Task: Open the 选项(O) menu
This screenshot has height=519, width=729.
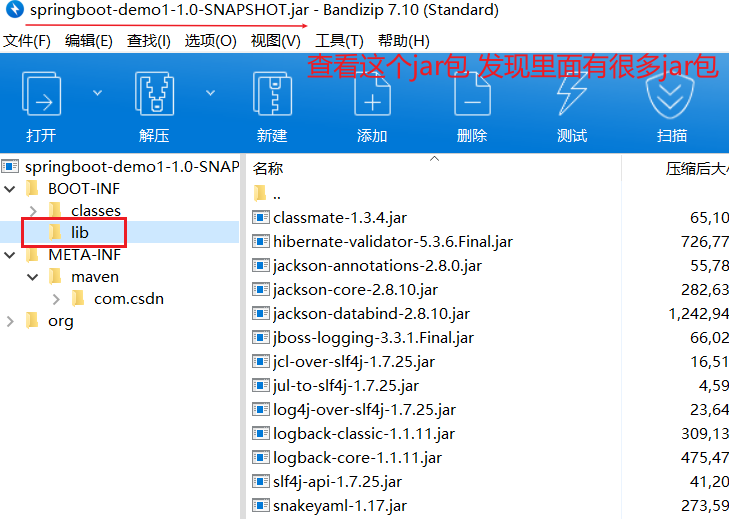Action: (x=210, y=41)
